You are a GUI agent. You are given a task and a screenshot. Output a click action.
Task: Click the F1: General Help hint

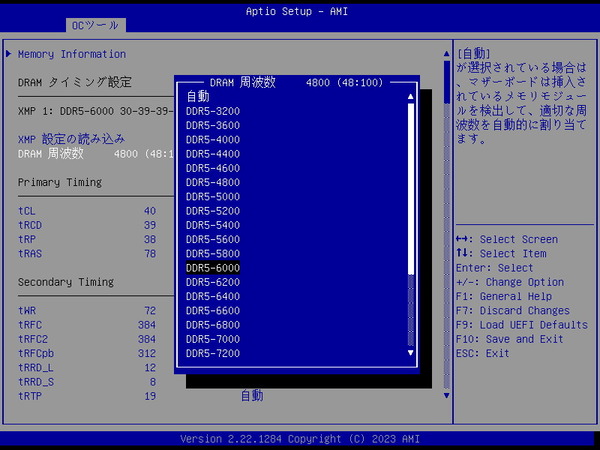[x=504, y=296]
